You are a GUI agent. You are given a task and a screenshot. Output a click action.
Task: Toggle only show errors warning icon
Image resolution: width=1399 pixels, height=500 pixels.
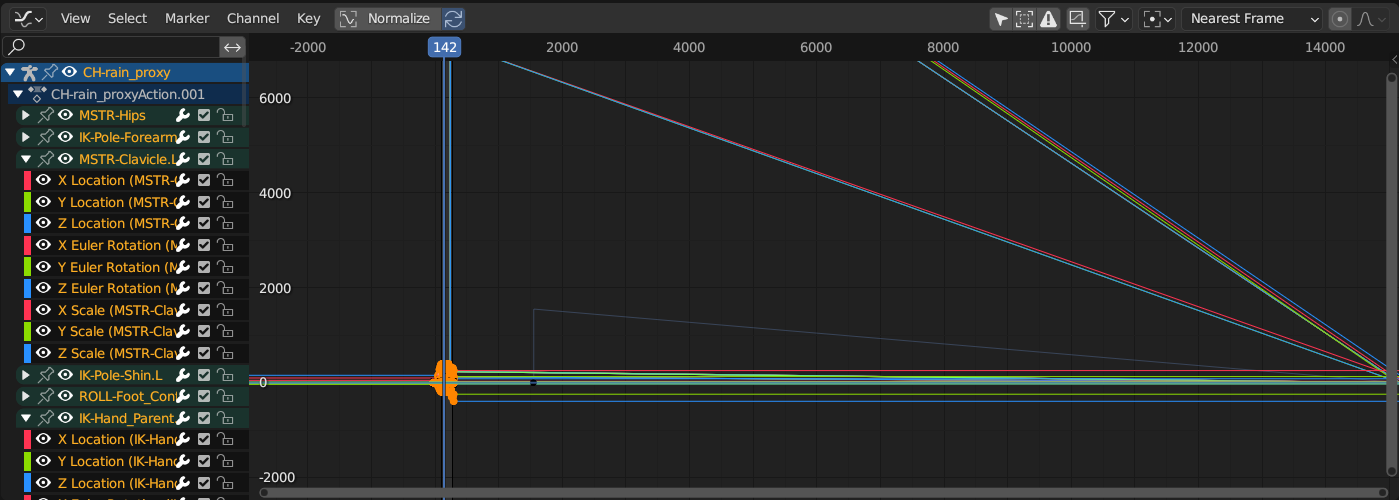(1048, 18)
